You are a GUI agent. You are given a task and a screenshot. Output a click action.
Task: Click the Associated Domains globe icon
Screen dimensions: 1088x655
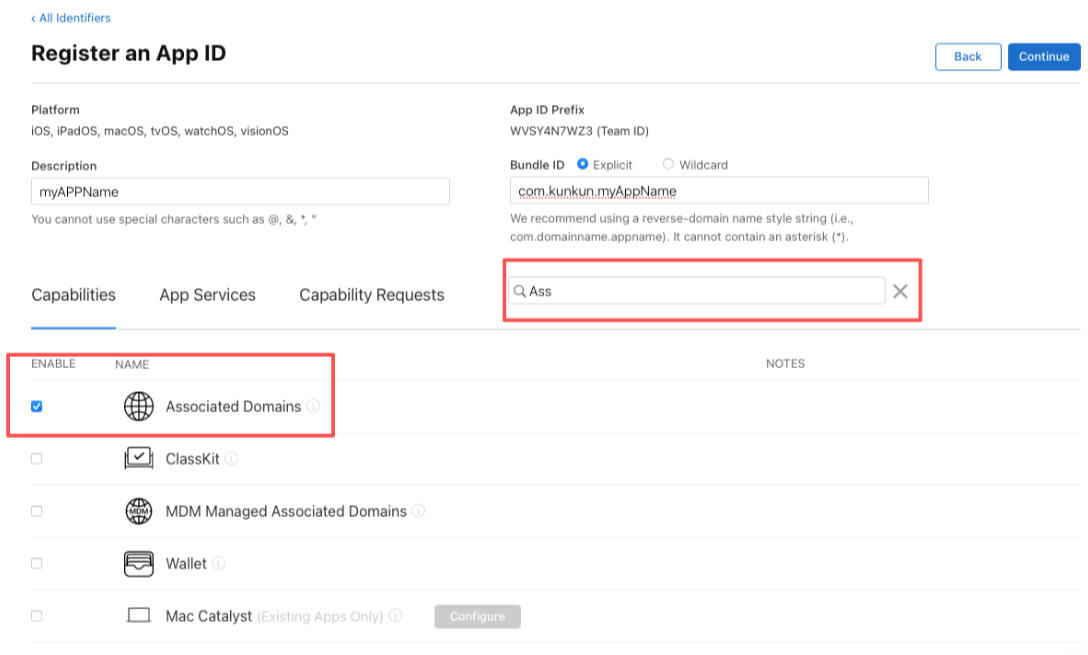click(x=139, y=407)
